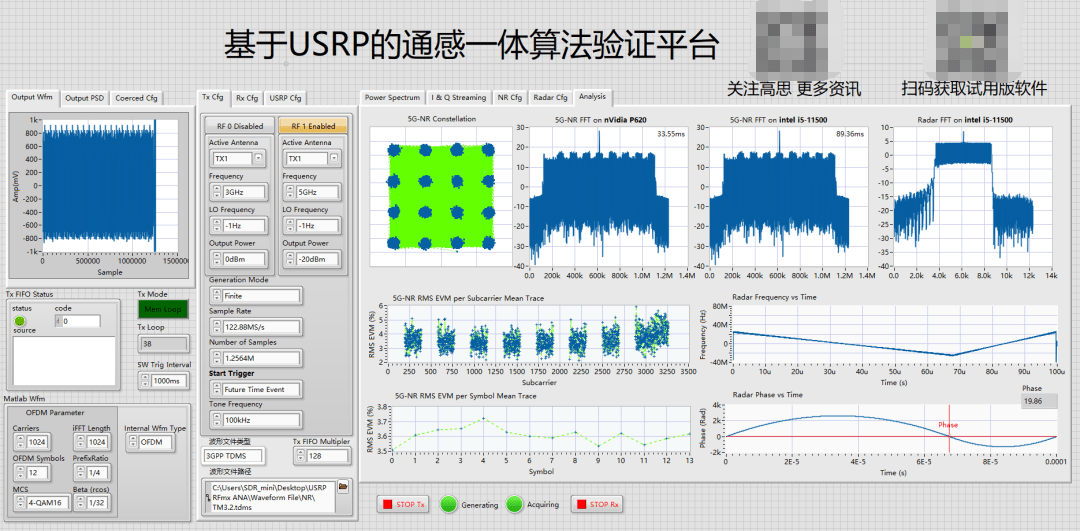Image resolution: width=1080 pixels, height=531 pixels.
Task: Click the Frequency 3GHz stepper arrows
Action: click(215, 192)
